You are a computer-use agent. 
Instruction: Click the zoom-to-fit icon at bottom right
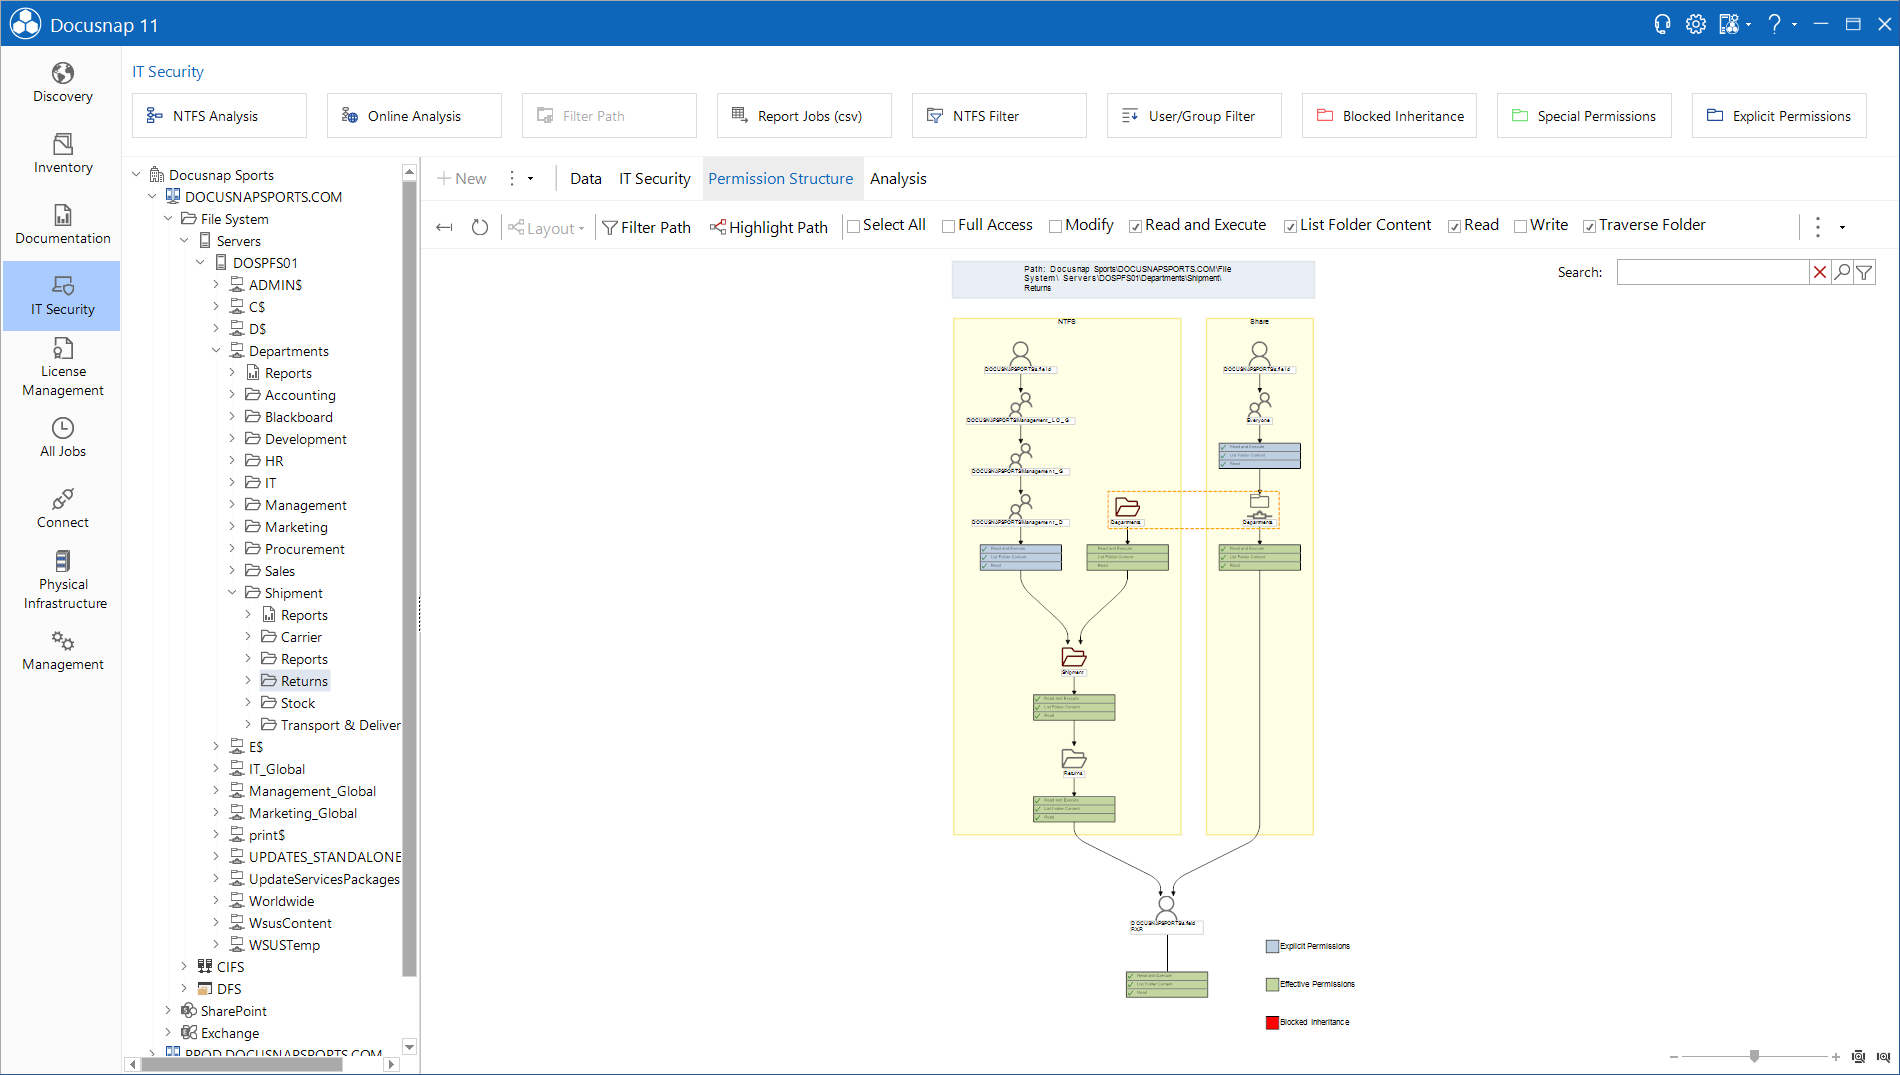click(1858, 1056)
